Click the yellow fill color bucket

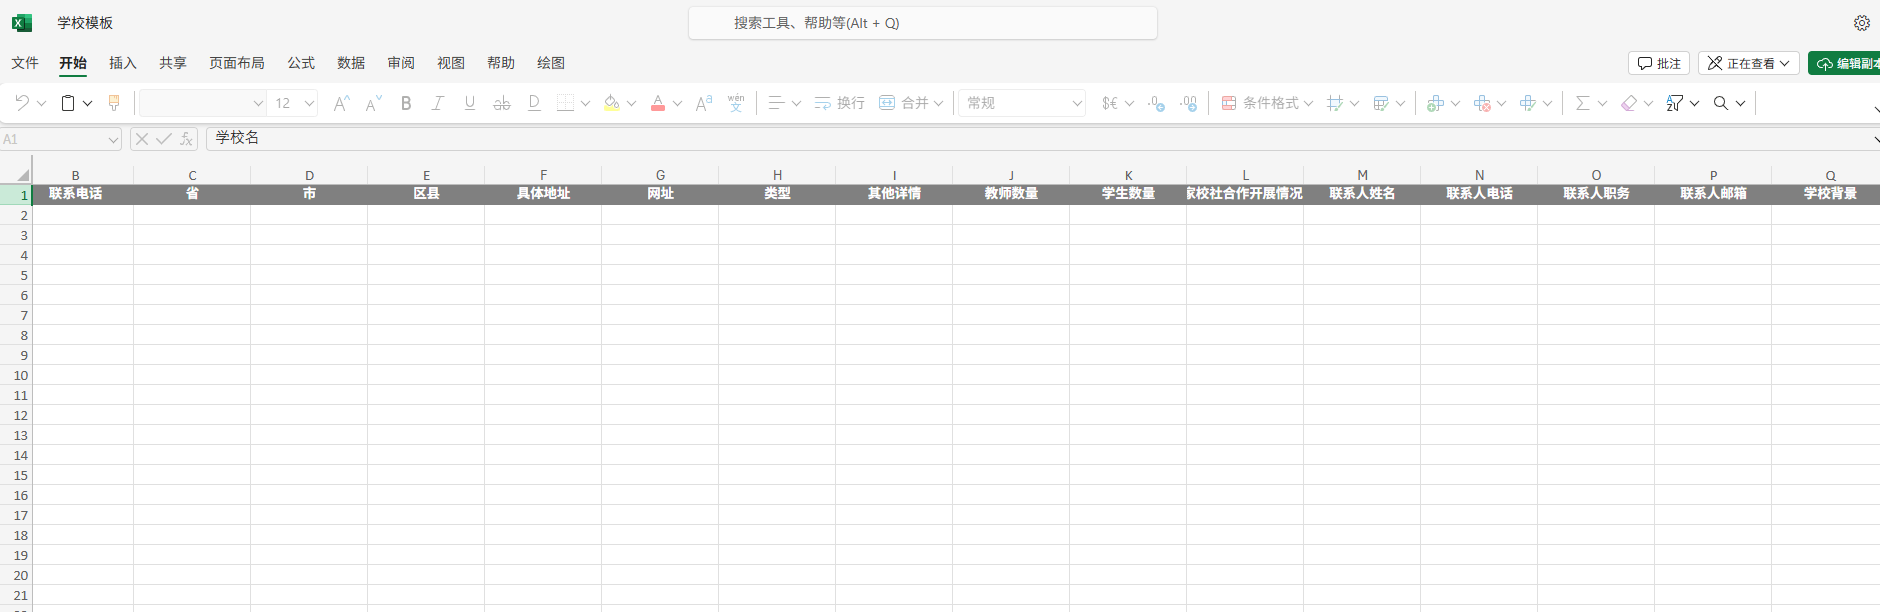tap(611, 103)
